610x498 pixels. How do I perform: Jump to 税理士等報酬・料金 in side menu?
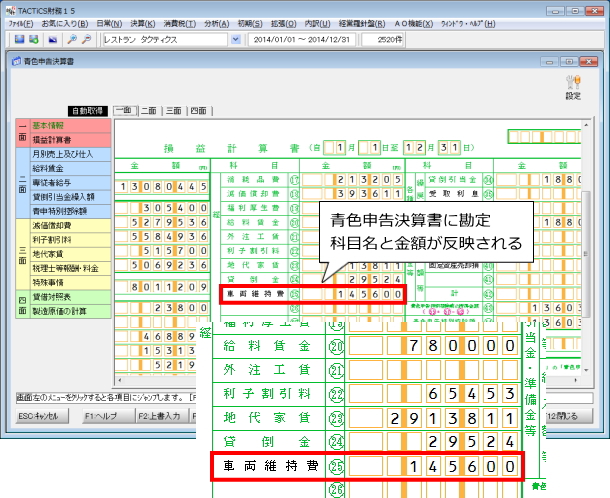tap(70, 268)
